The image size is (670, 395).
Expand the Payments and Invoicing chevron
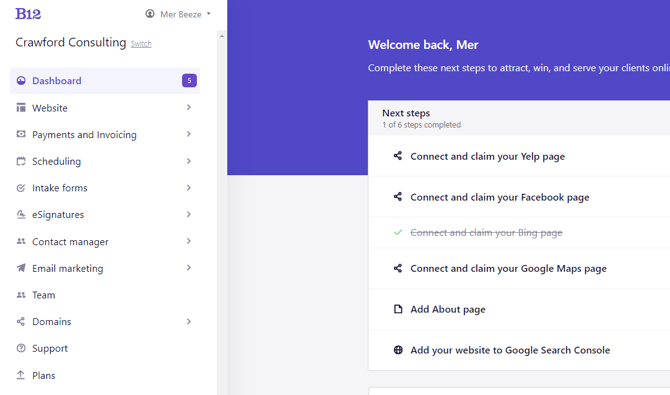click(188, 134)
